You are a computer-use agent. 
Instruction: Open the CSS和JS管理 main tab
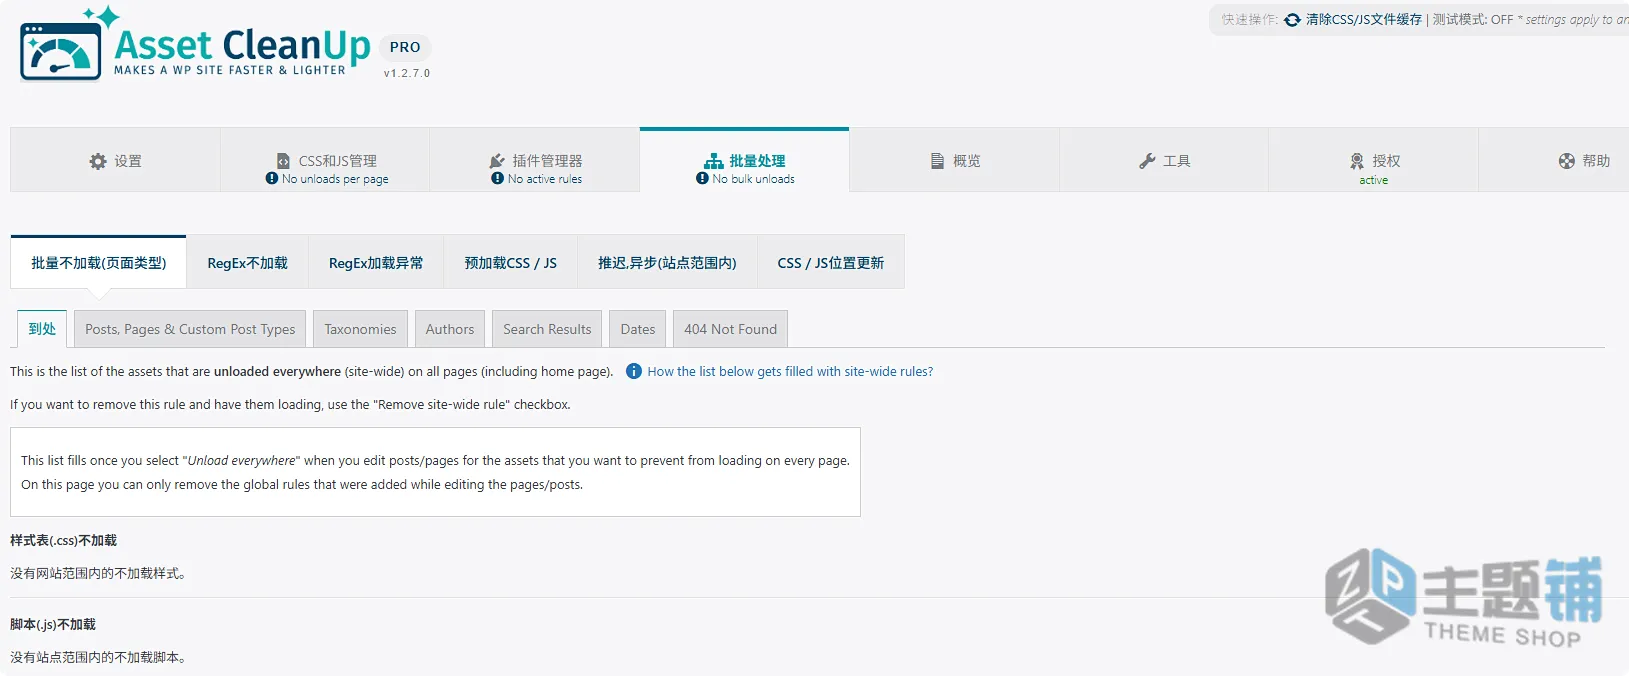click(x=325, y=160)
